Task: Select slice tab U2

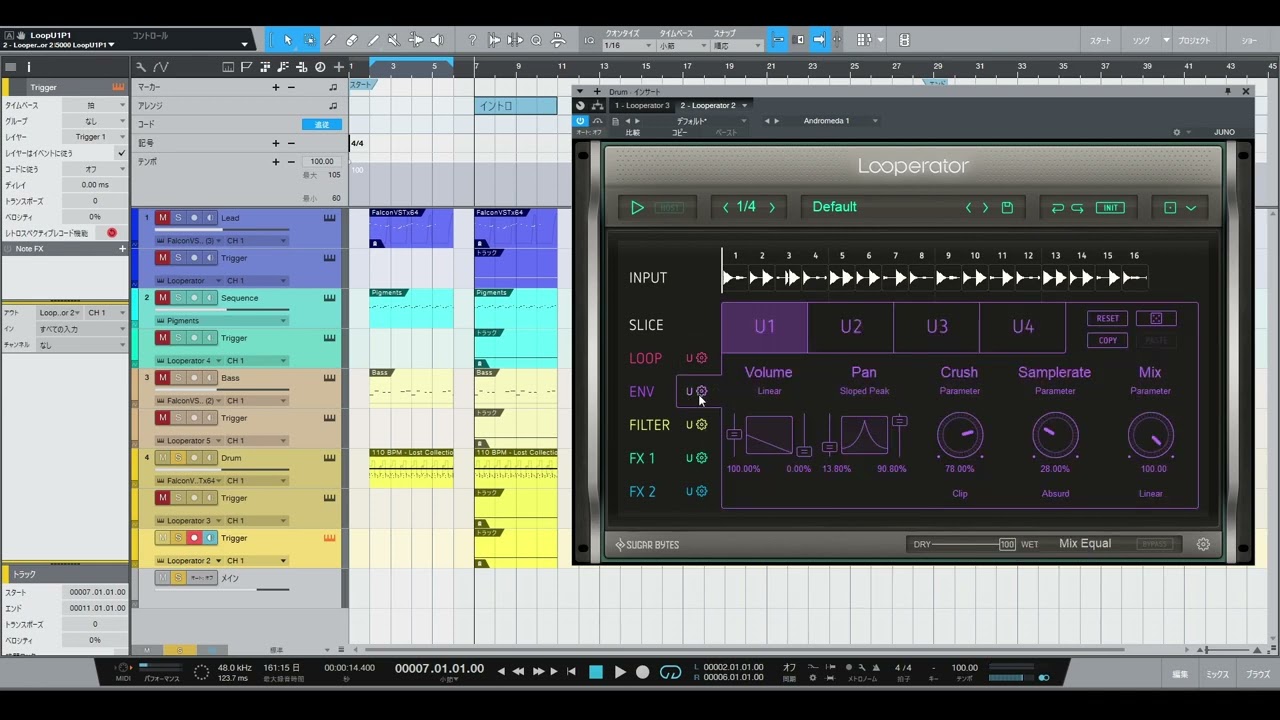Action: (x=851, y=327)
